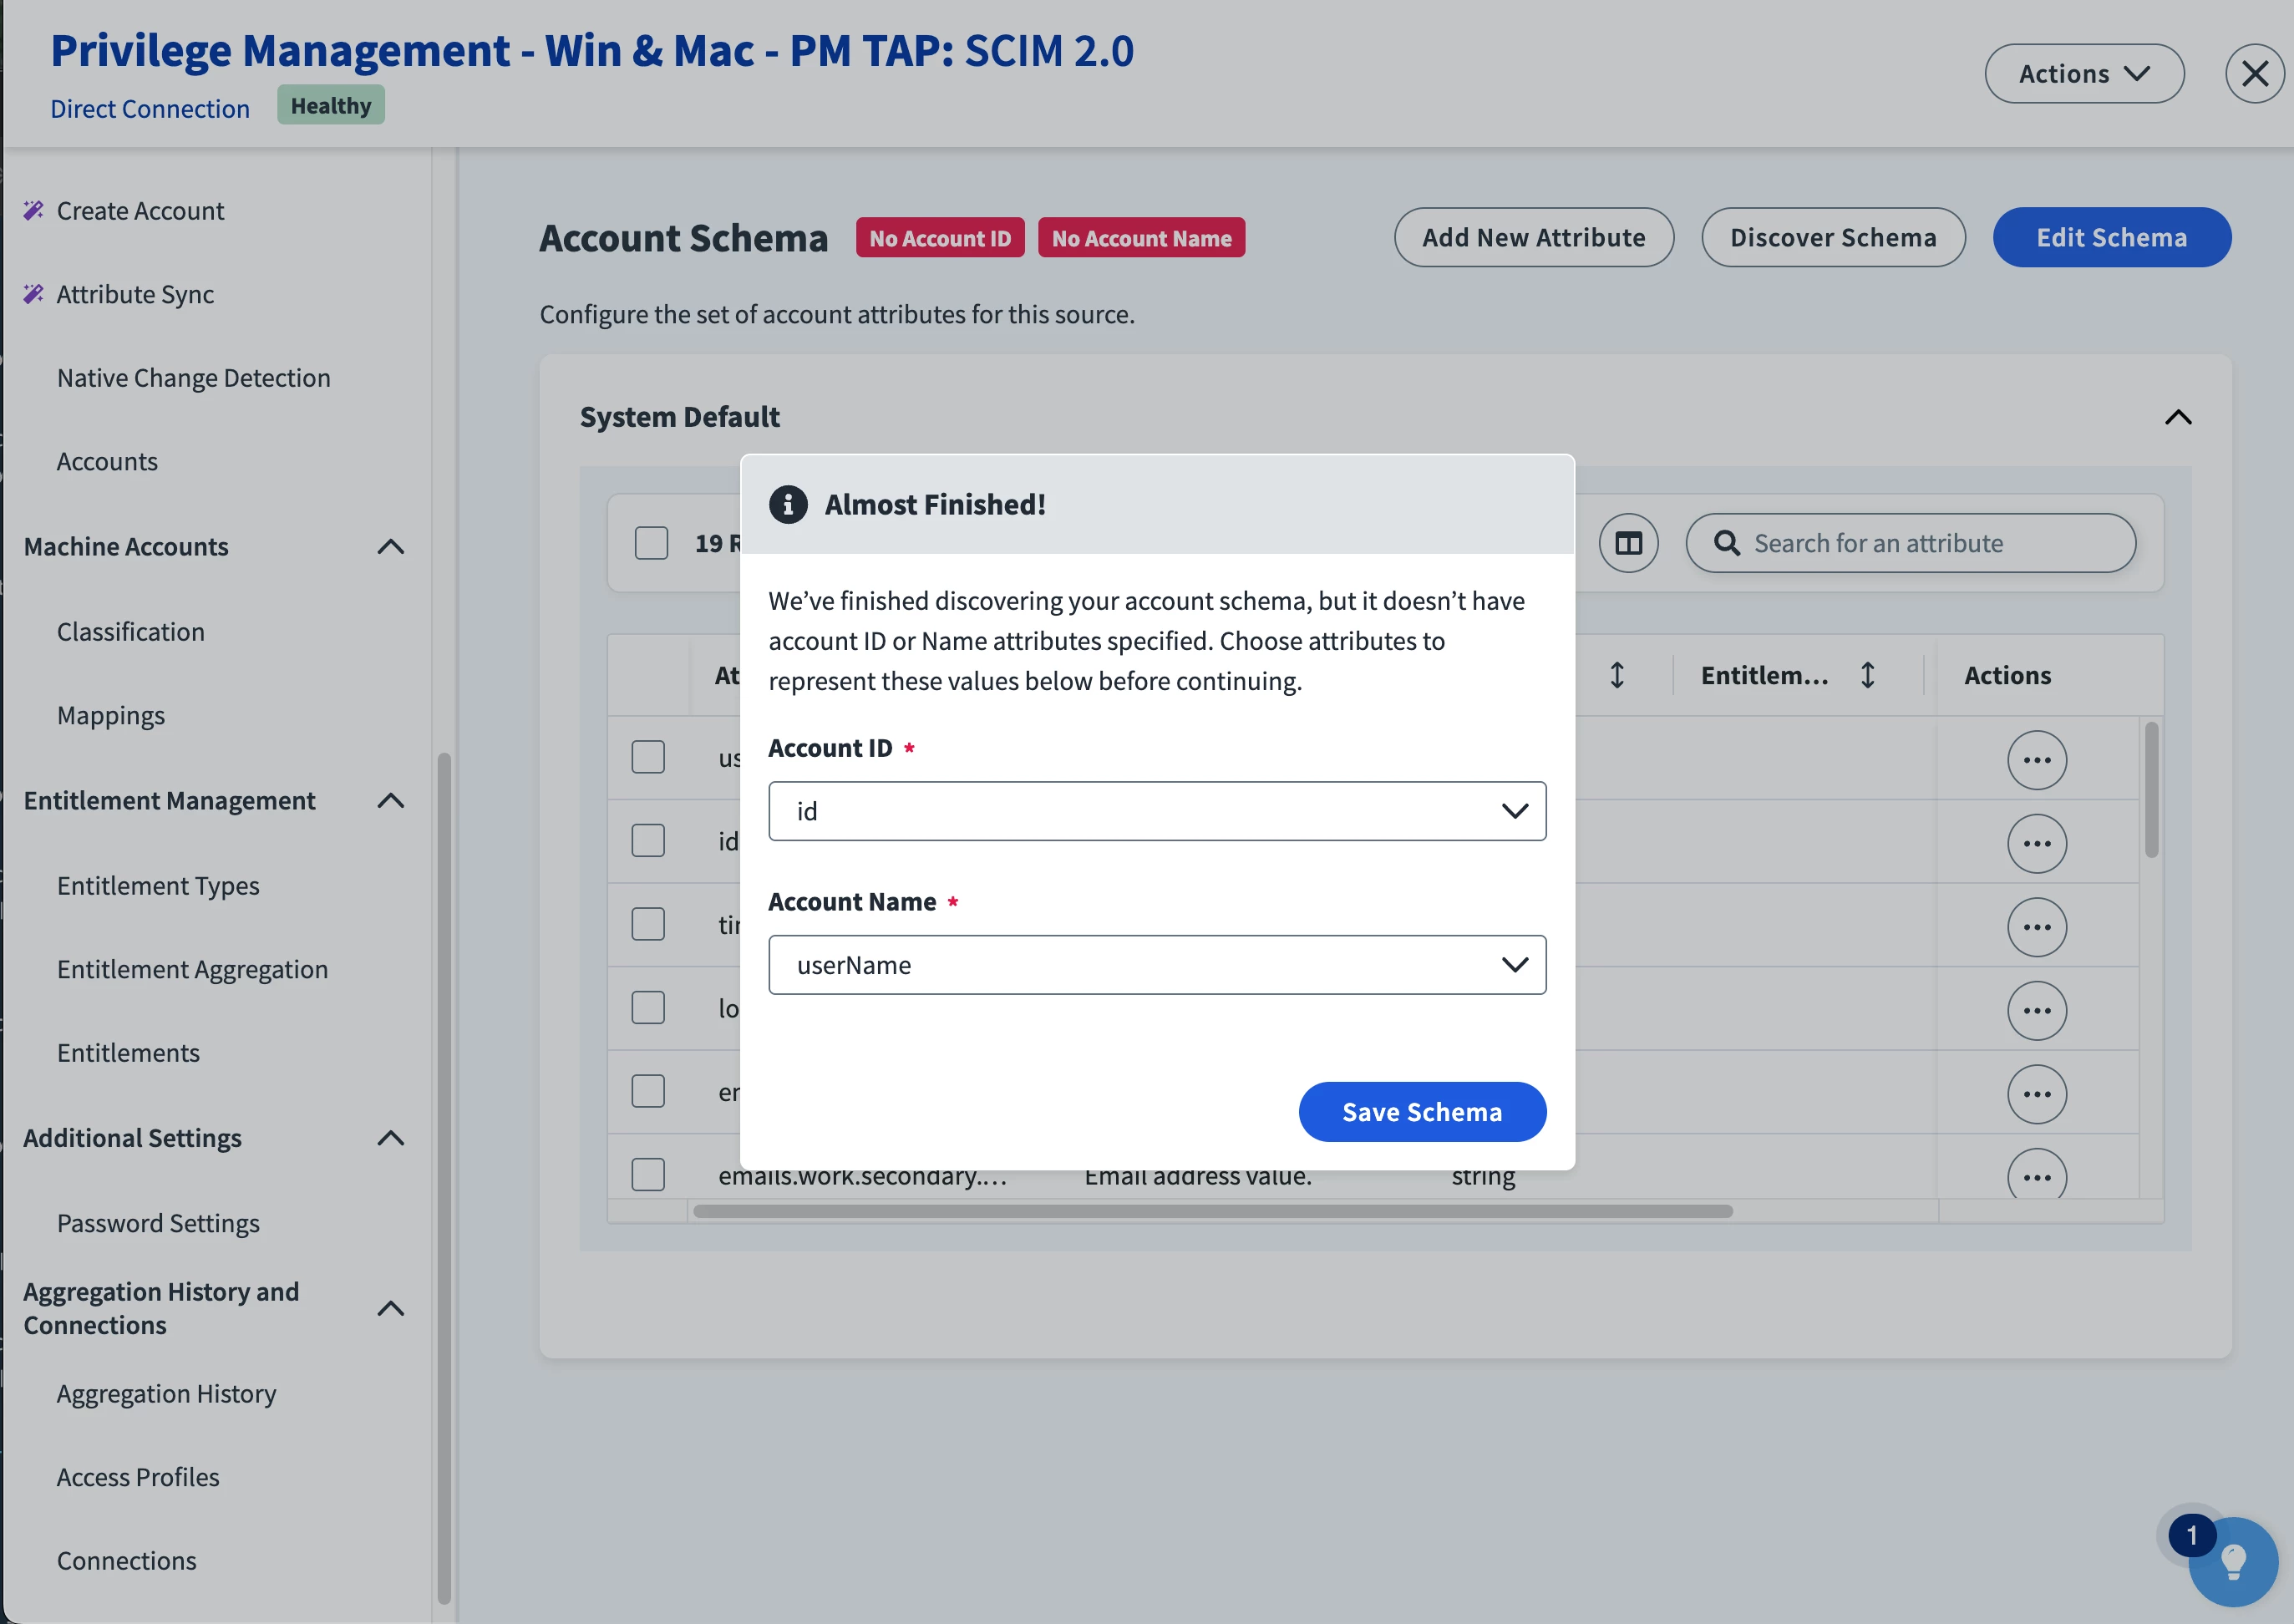Collapse the Machine Accounts section
Viewport: 2294px width, 1624px height.
tap(391, 547)
